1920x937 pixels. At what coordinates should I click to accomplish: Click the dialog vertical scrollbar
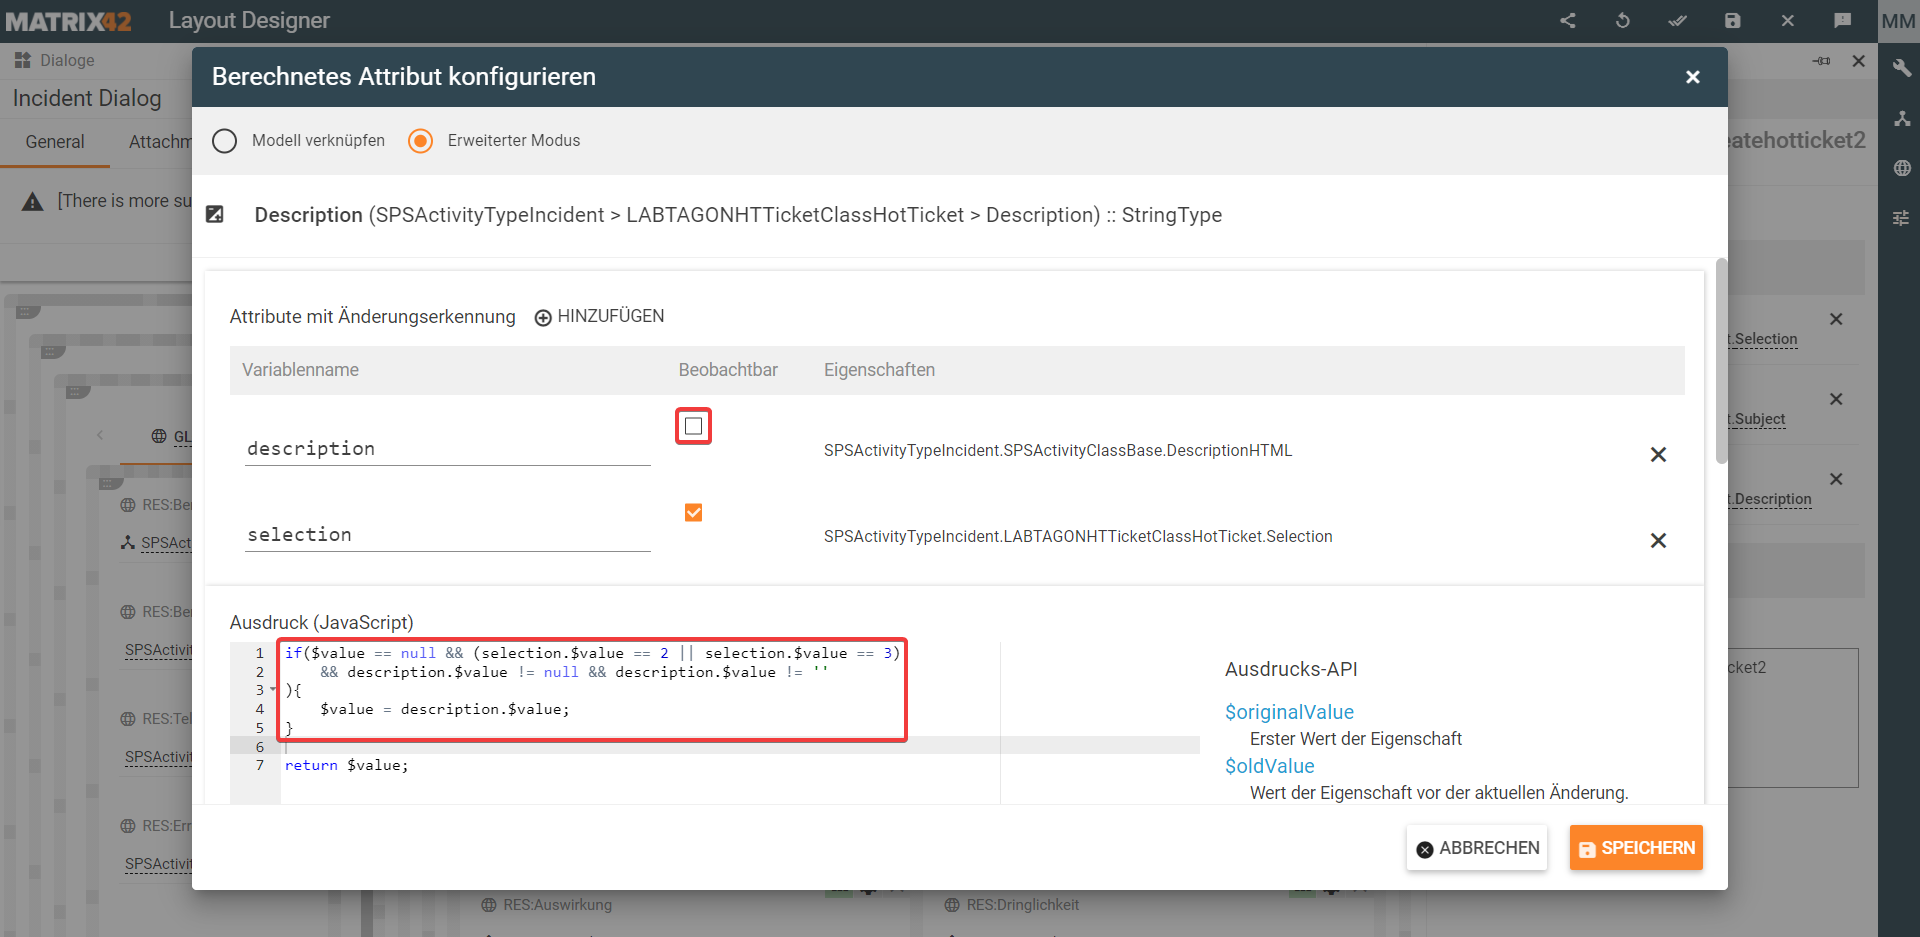[1721, 361]
